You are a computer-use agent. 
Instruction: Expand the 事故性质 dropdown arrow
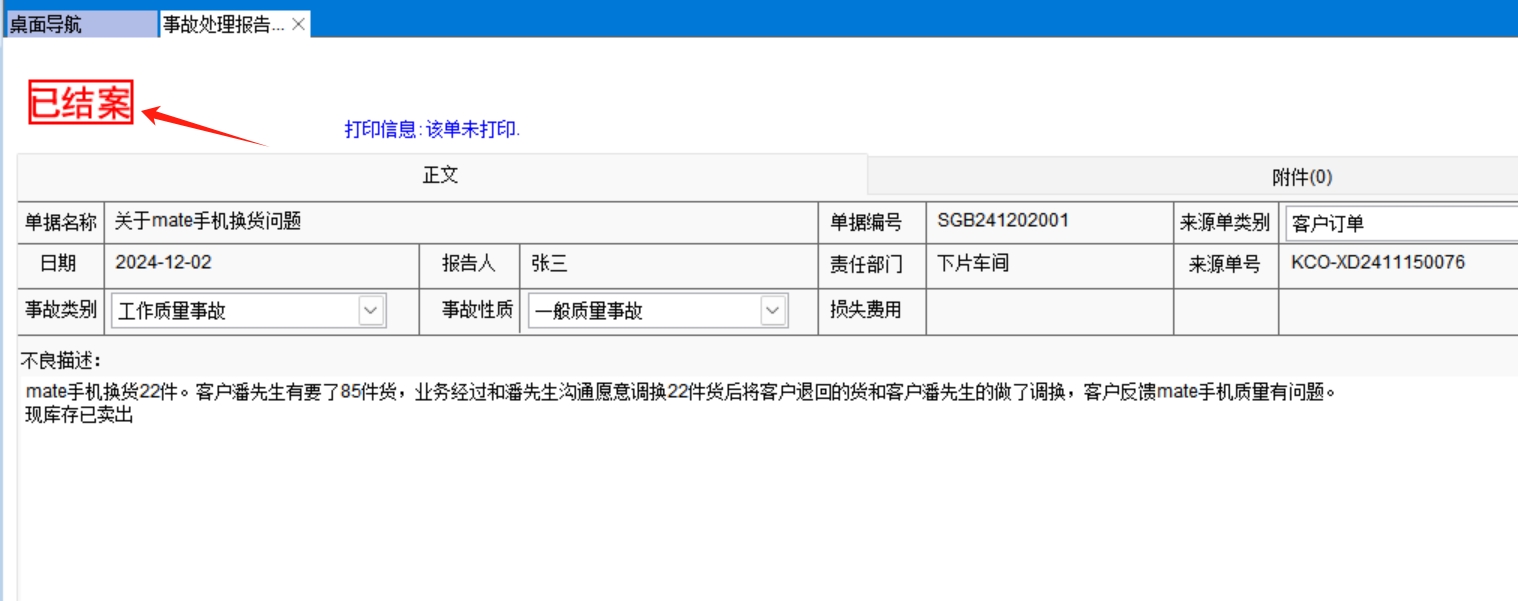(x=773, y=311)
